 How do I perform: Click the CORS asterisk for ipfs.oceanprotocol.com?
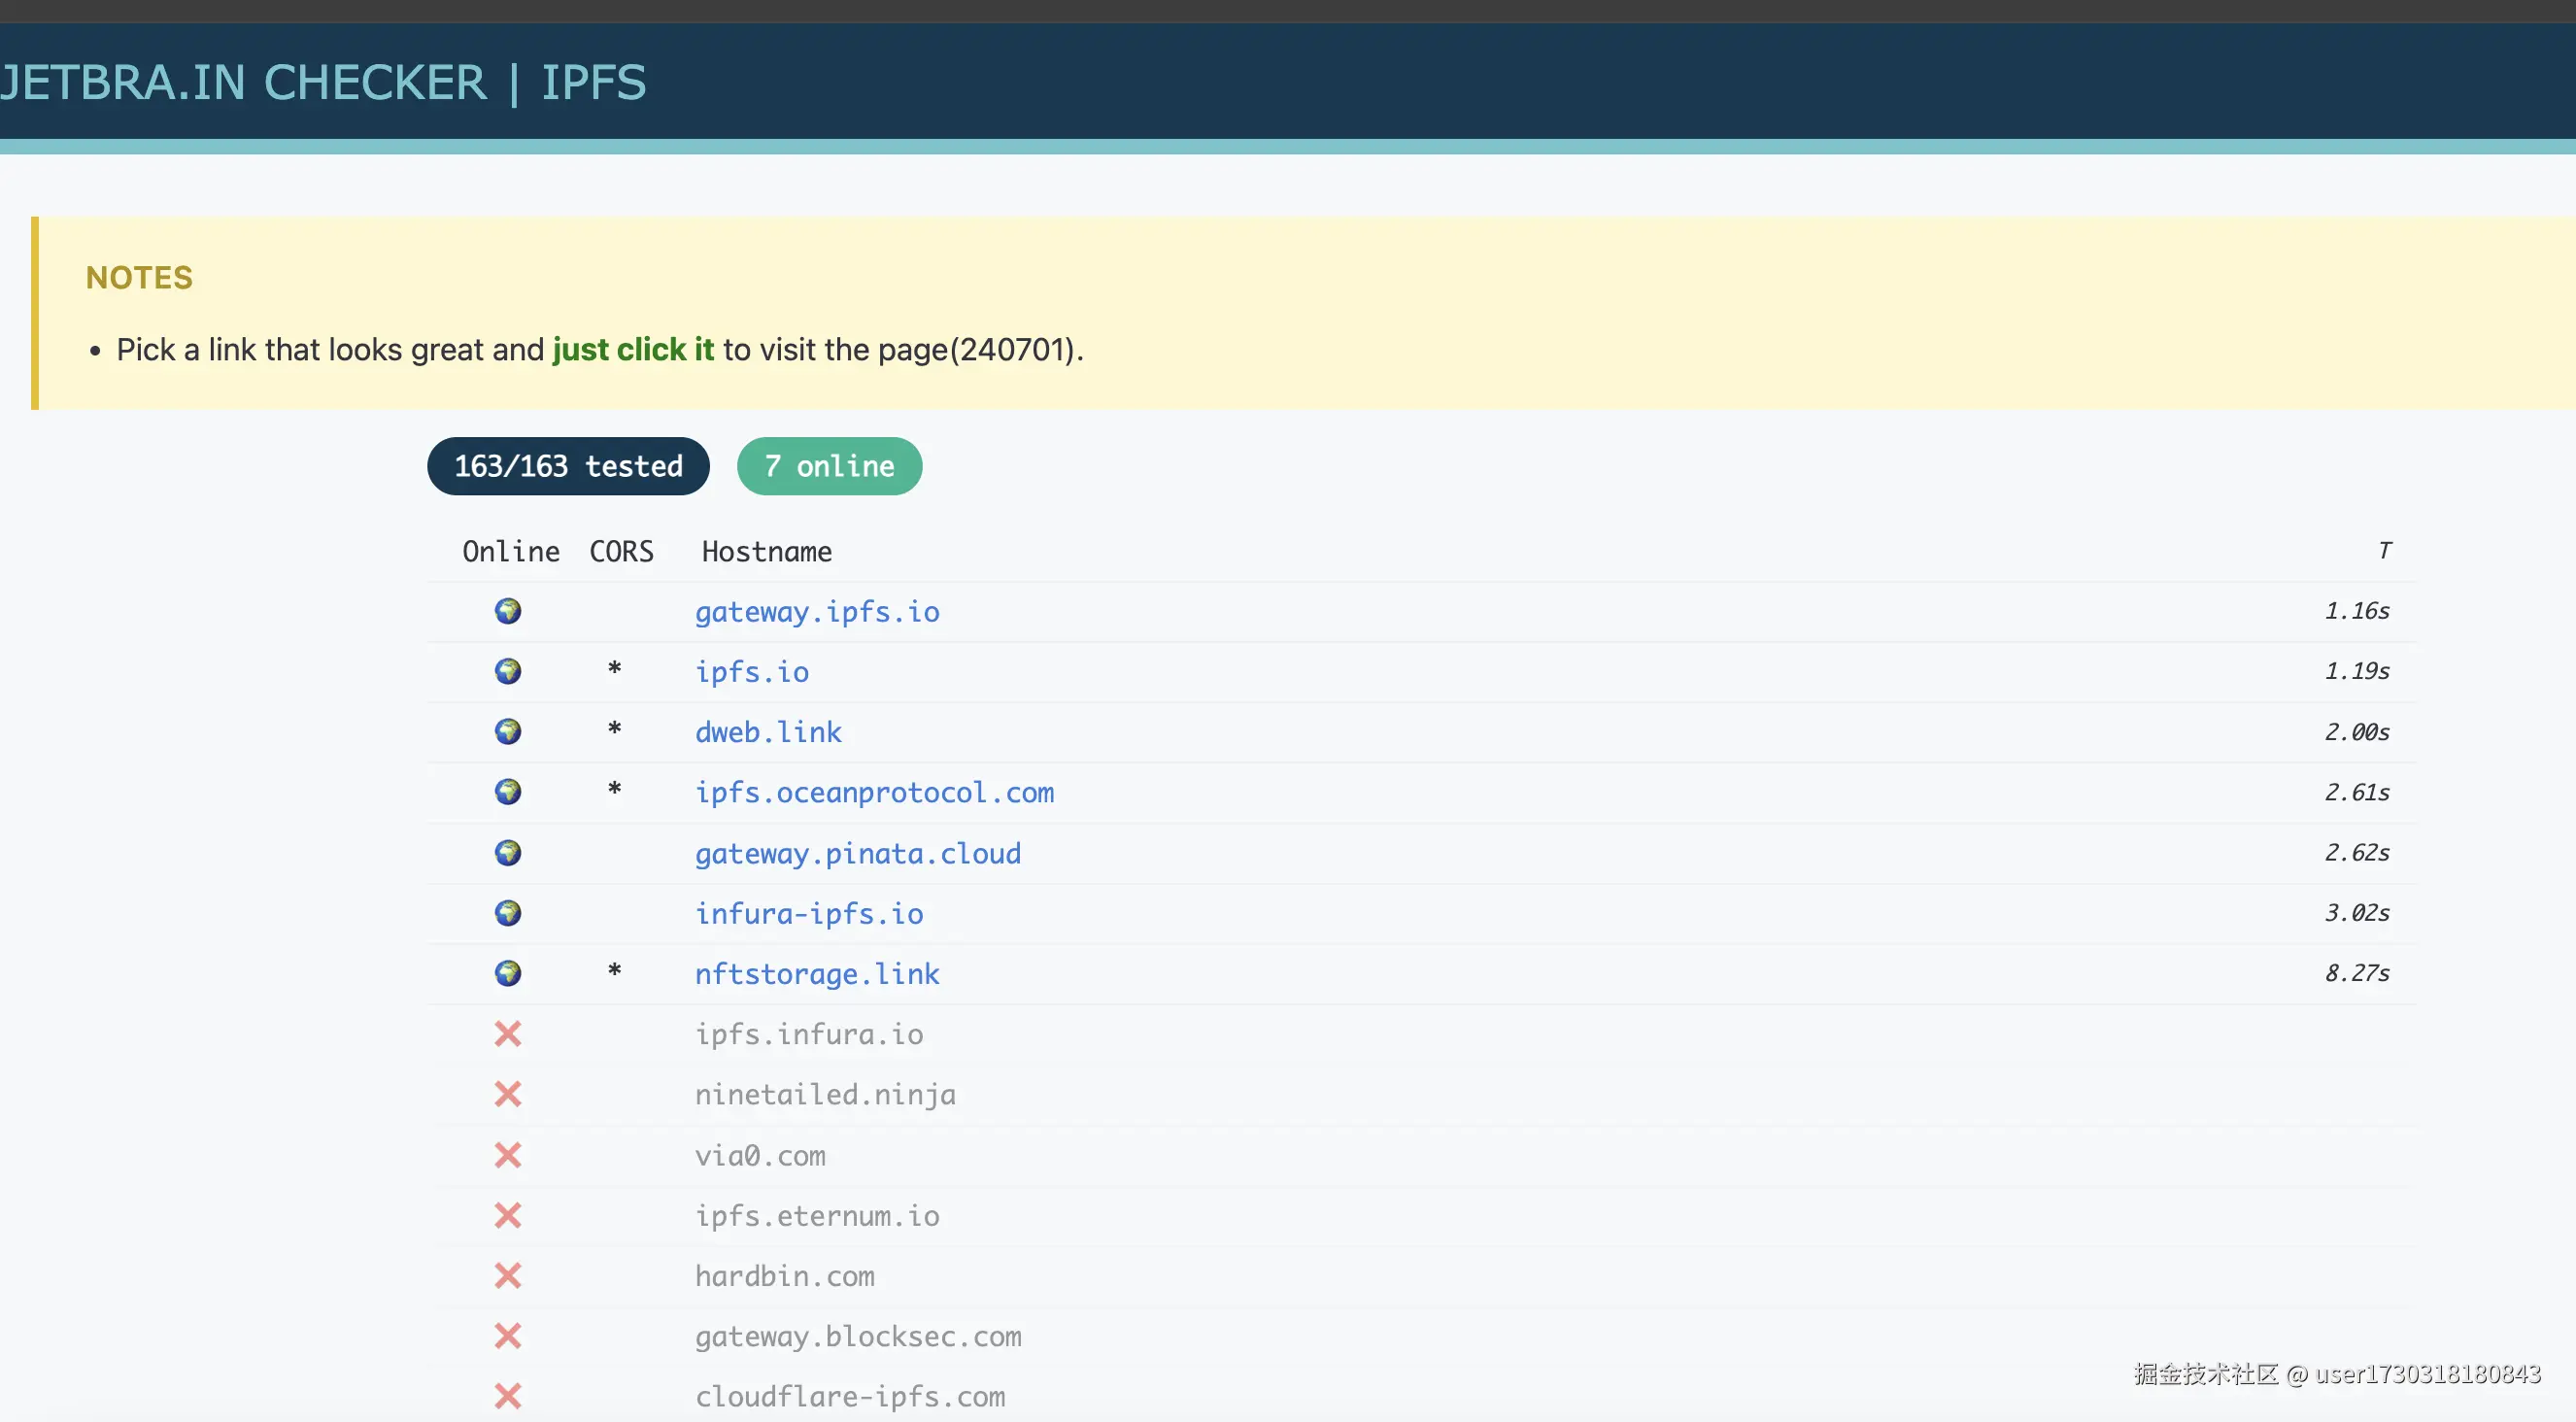pyautogui.click(x=615, y=789)
